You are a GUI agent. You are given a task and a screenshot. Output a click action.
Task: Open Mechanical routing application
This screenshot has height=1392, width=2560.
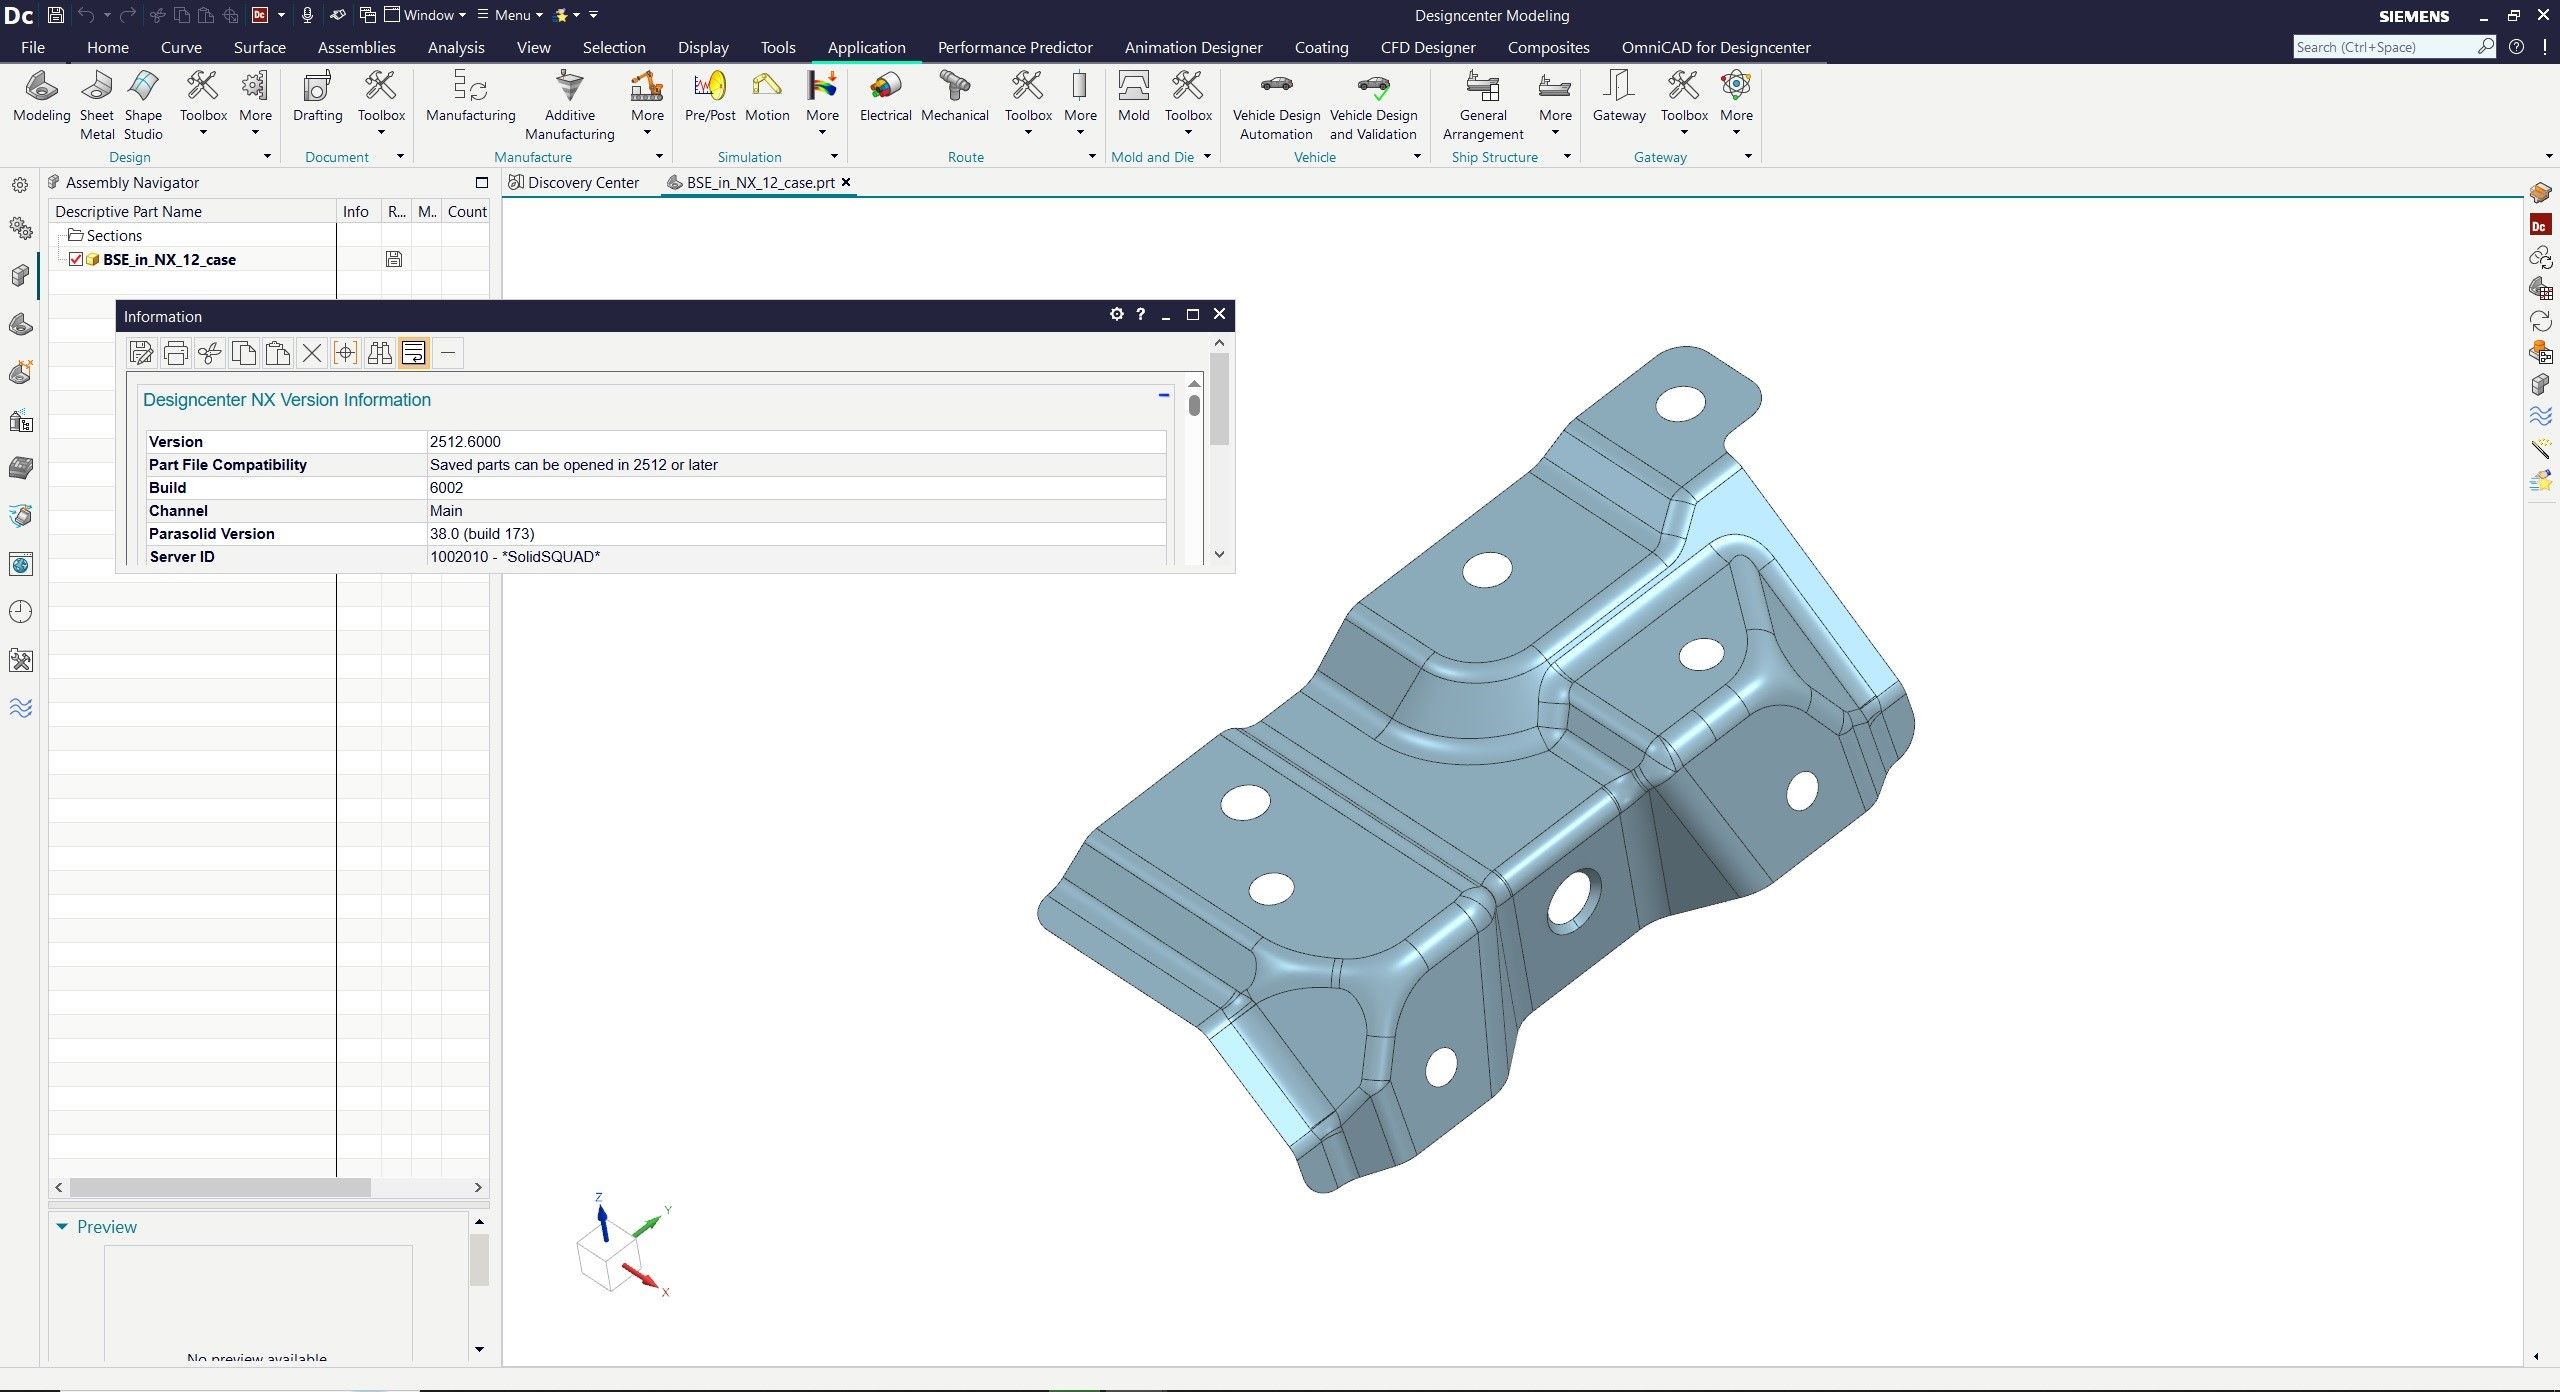tap(954, 97)
